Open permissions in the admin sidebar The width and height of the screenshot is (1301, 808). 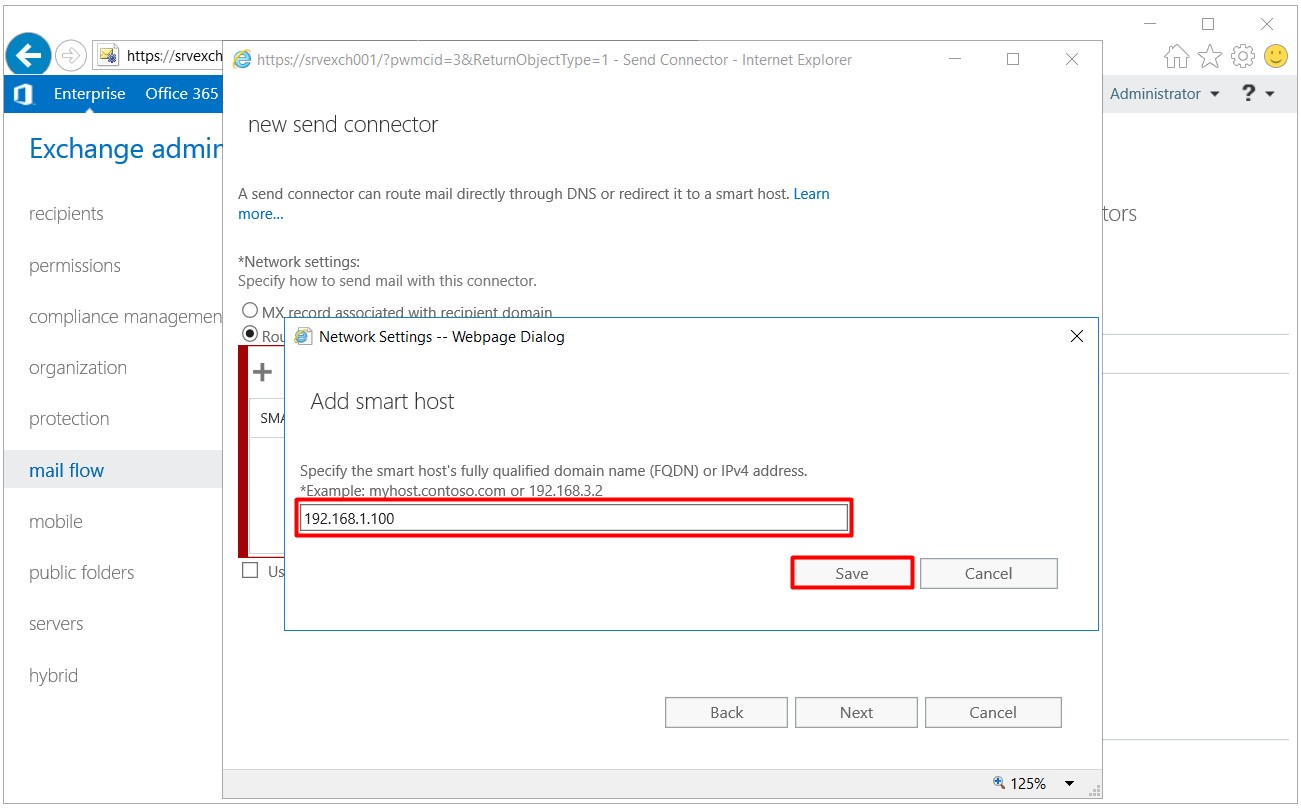(x=75, y=266)
